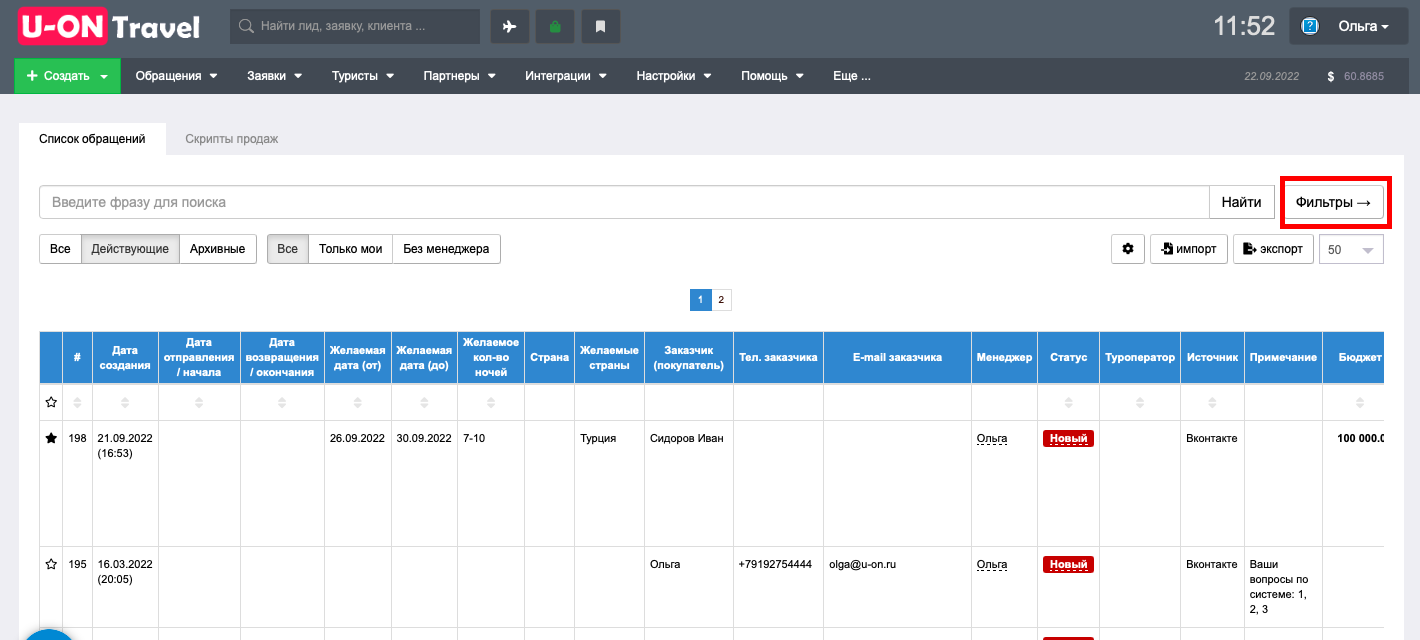Image resolution: width=1420 pixels, height=640 pixels.
Task: Star the request number 198
Action: (51, 438)
